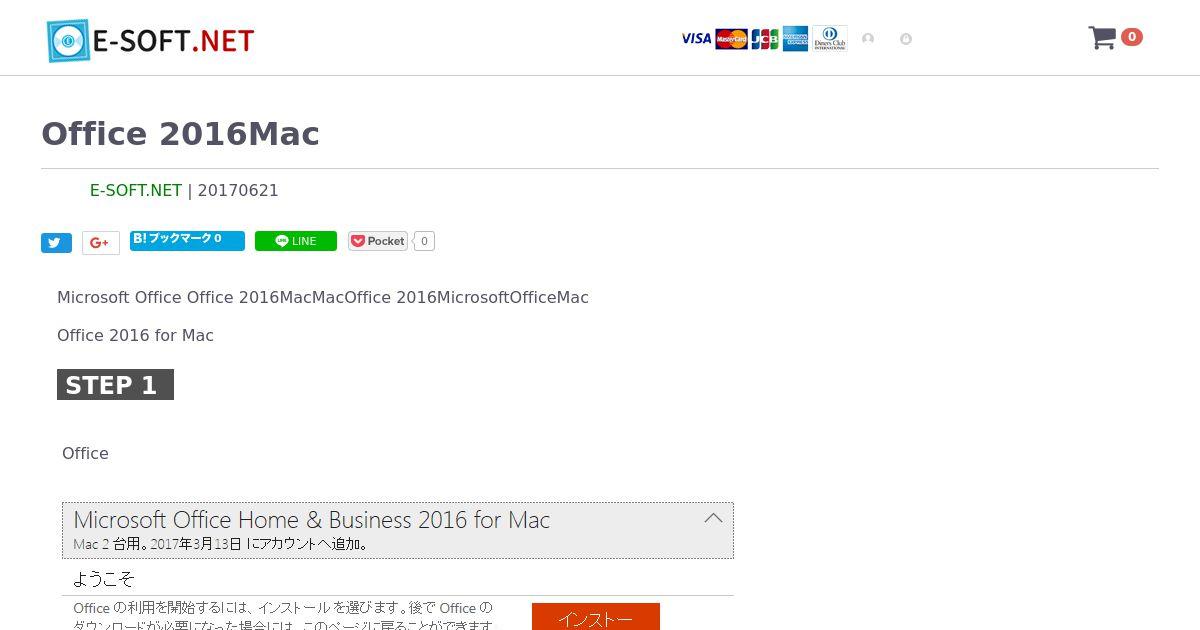Click the VISA payment icon

pyautogui.click(x=696, y=39)
